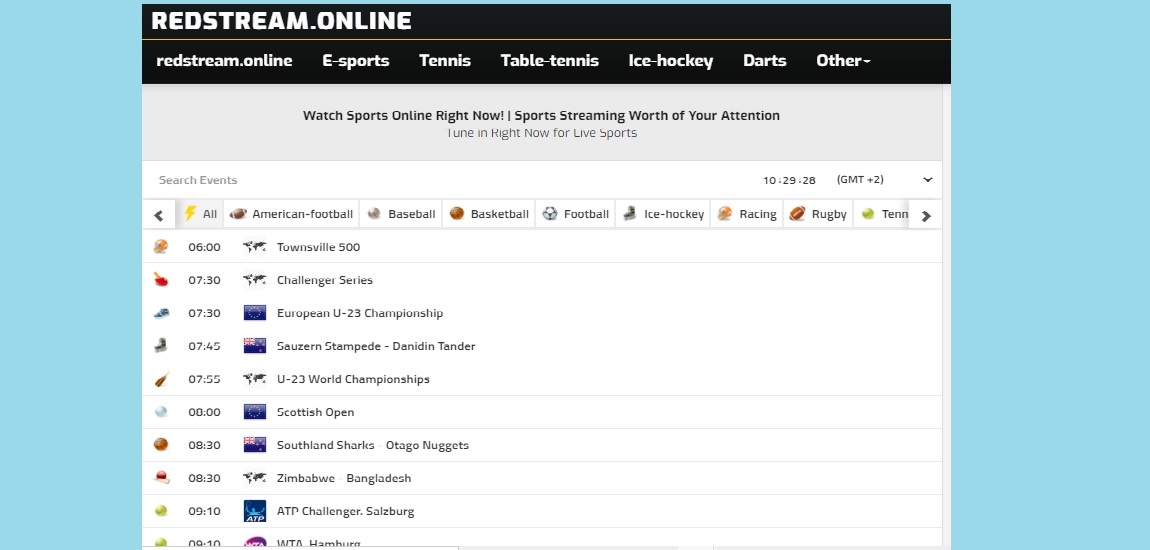Click the lightning bolt All icon
This screenshot has width=1150, height=550.
coord(190,213)
